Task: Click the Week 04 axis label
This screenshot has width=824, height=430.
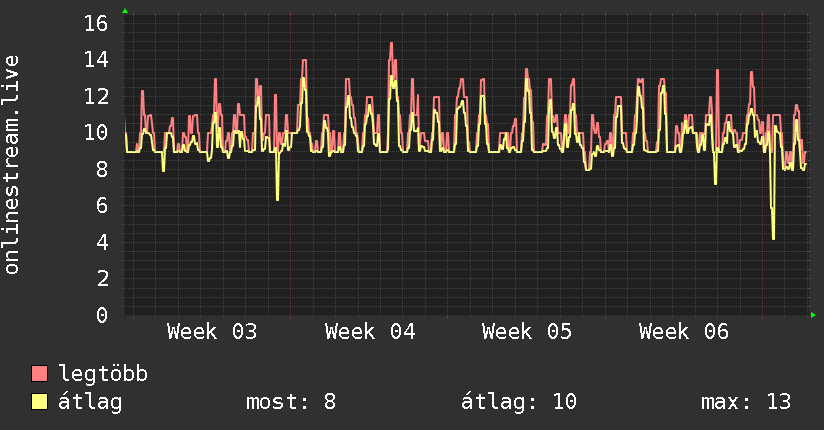Action: tap(370, 332)
